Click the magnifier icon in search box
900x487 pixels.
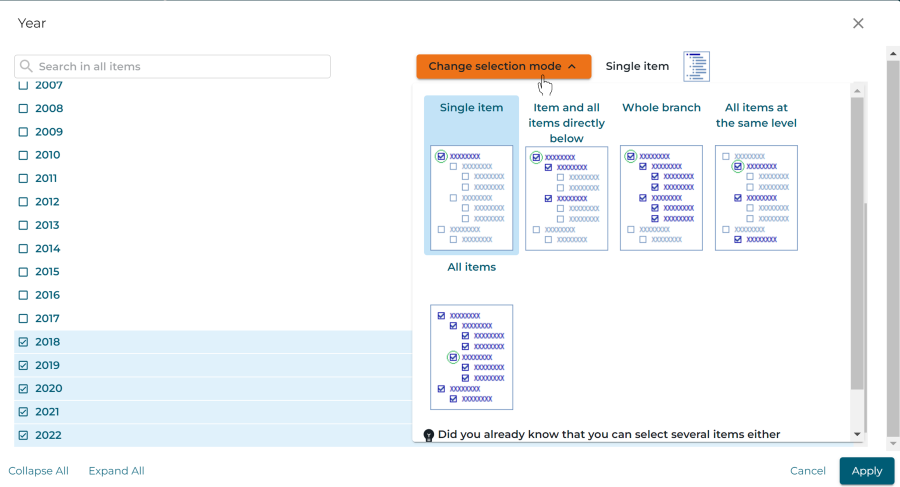coord(27,66)
